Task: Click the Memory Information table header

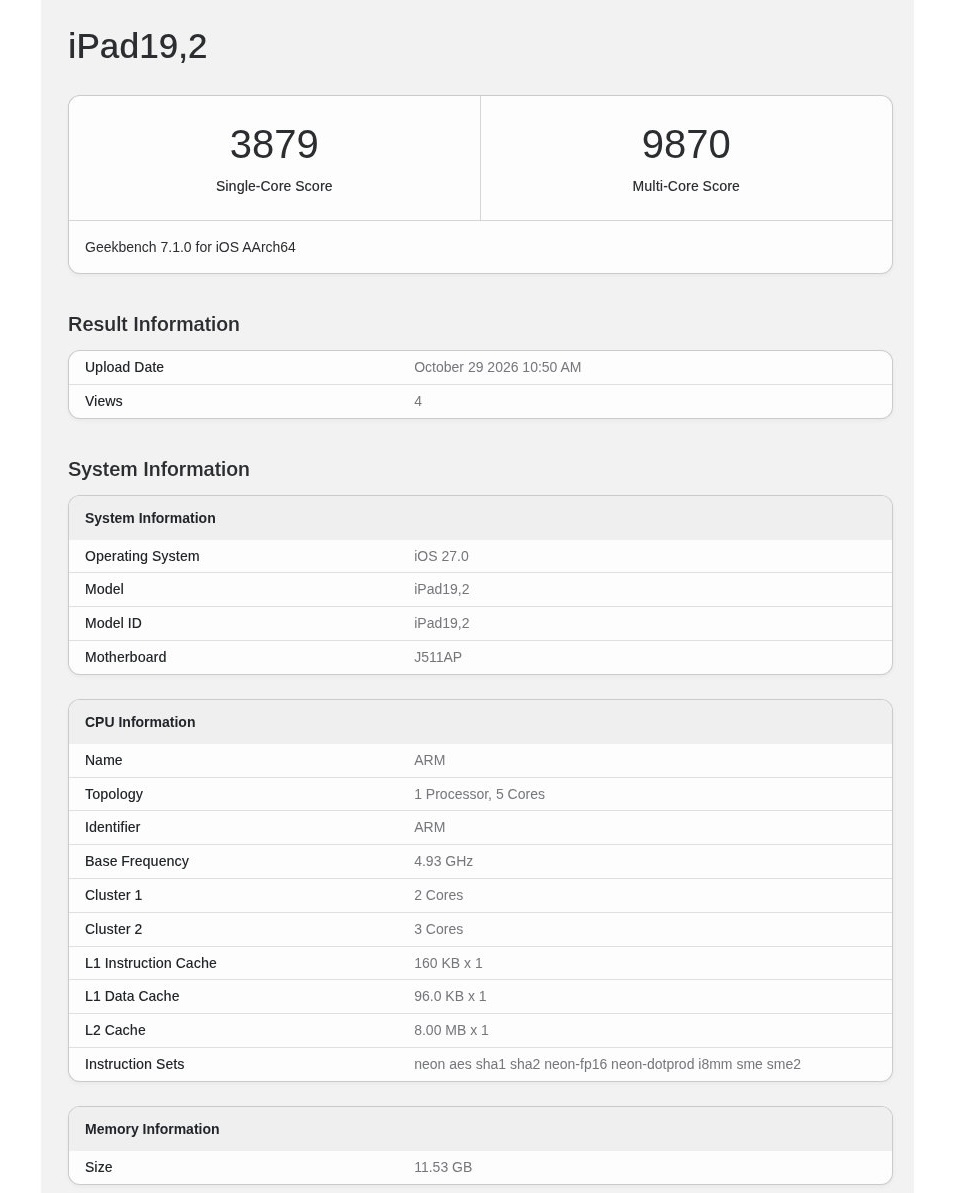Action: 152,1129
